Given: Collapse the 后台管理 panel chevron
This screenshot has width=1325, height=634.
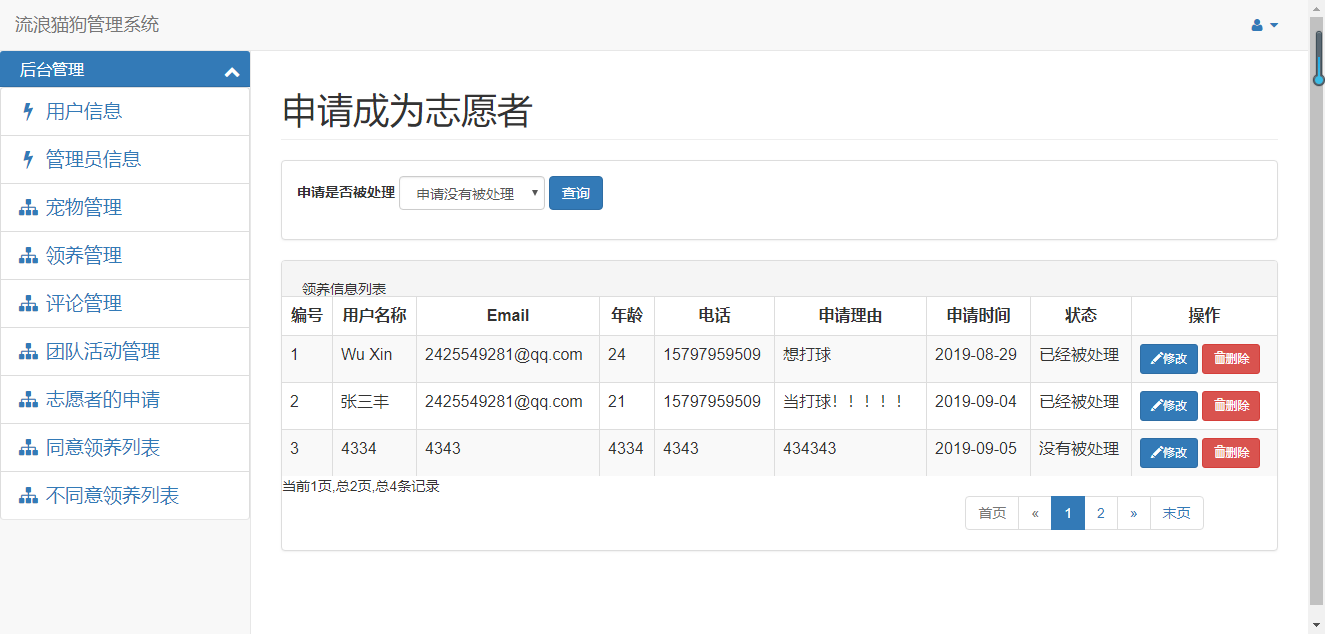Looking at the screenshot, I should [x=231, y=69].
